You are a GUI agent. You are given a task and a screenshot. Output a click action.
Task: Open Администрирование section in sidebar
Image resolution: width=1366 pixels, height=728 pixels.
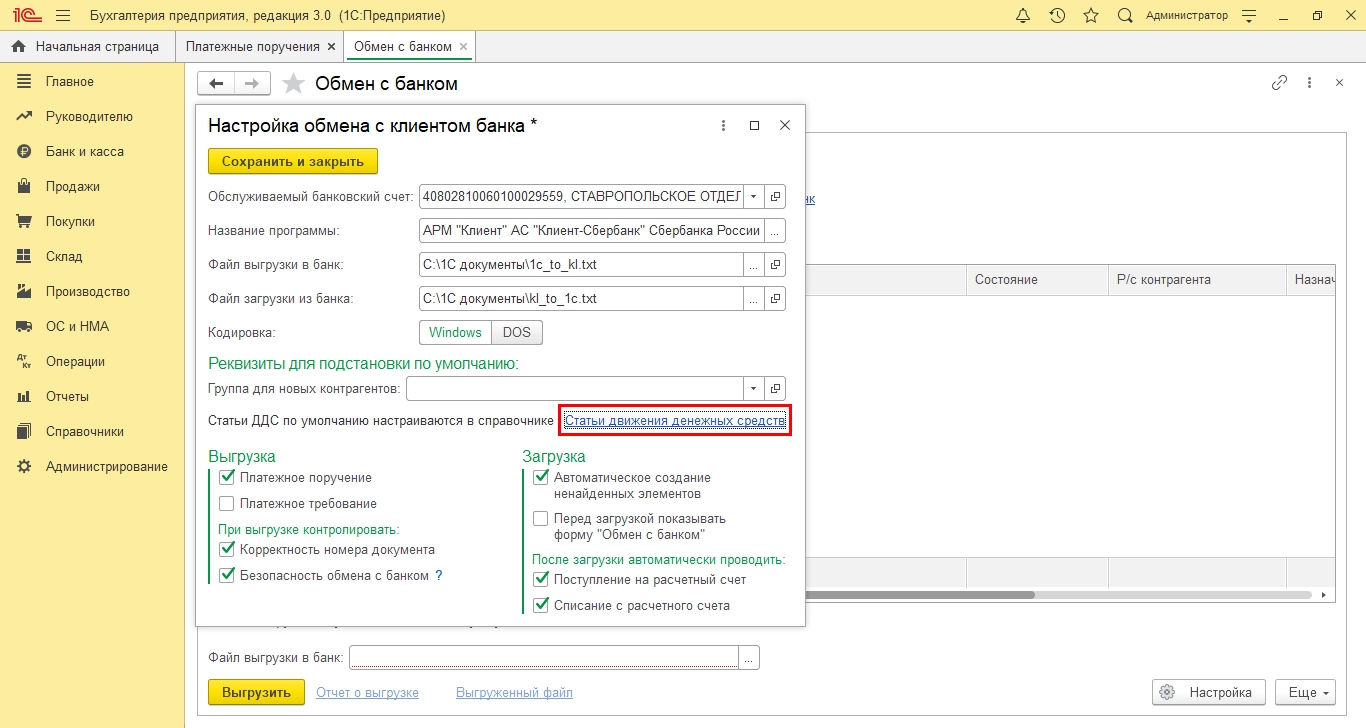(92, 466)
